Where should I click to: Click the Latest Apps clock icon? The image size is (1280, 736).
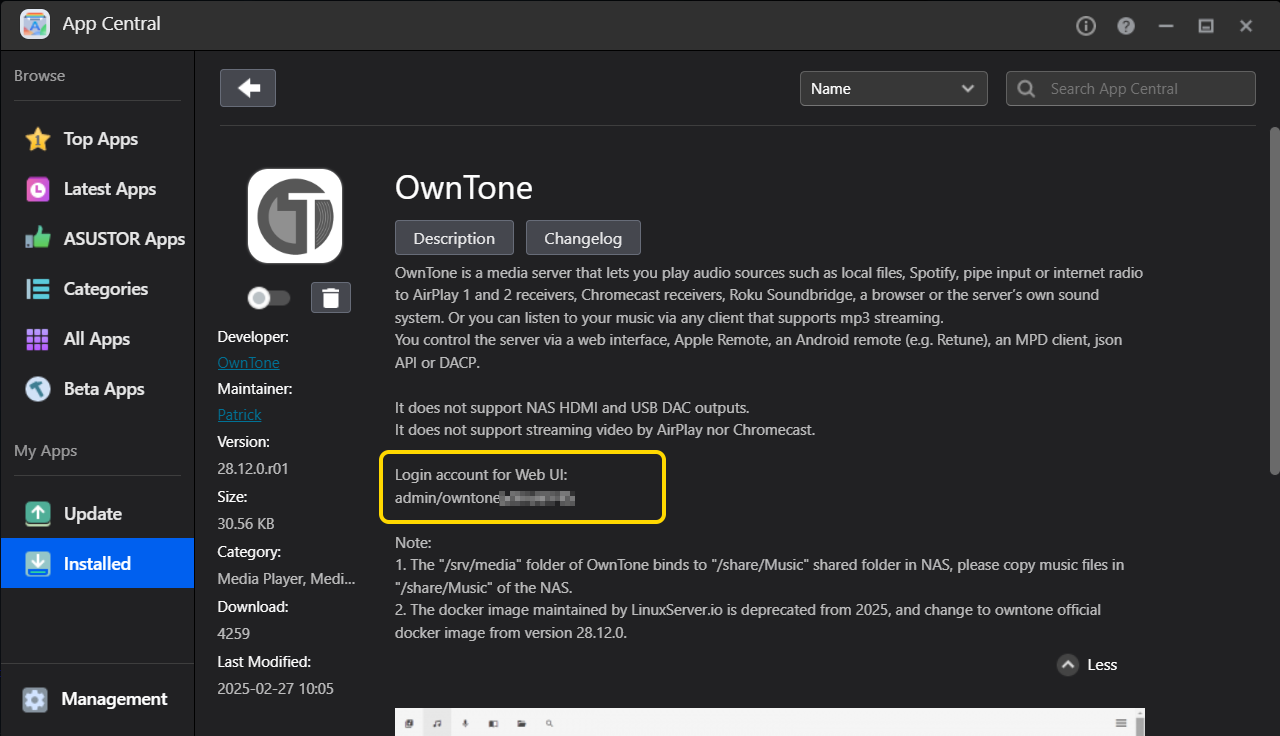click(38, 189)
